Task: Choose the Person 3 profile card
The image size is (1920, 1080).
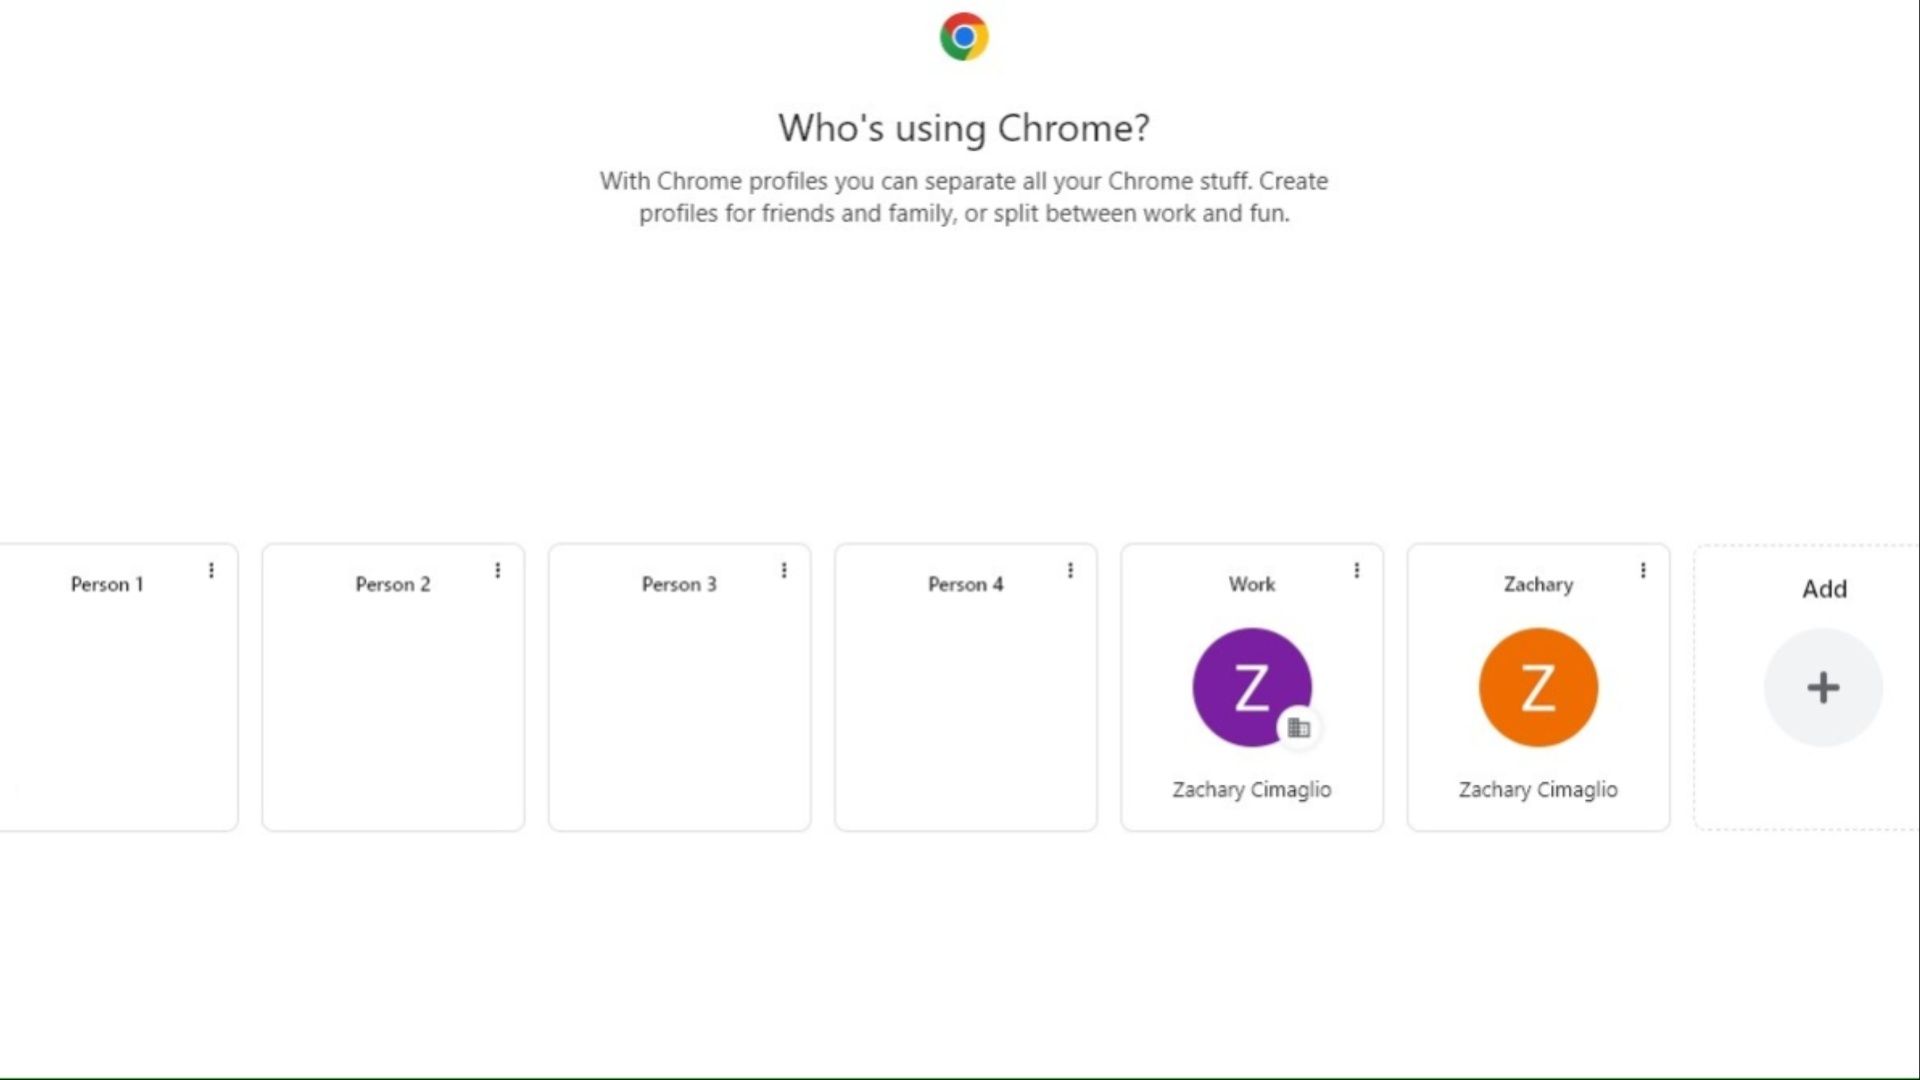Action: click(679, 700)
